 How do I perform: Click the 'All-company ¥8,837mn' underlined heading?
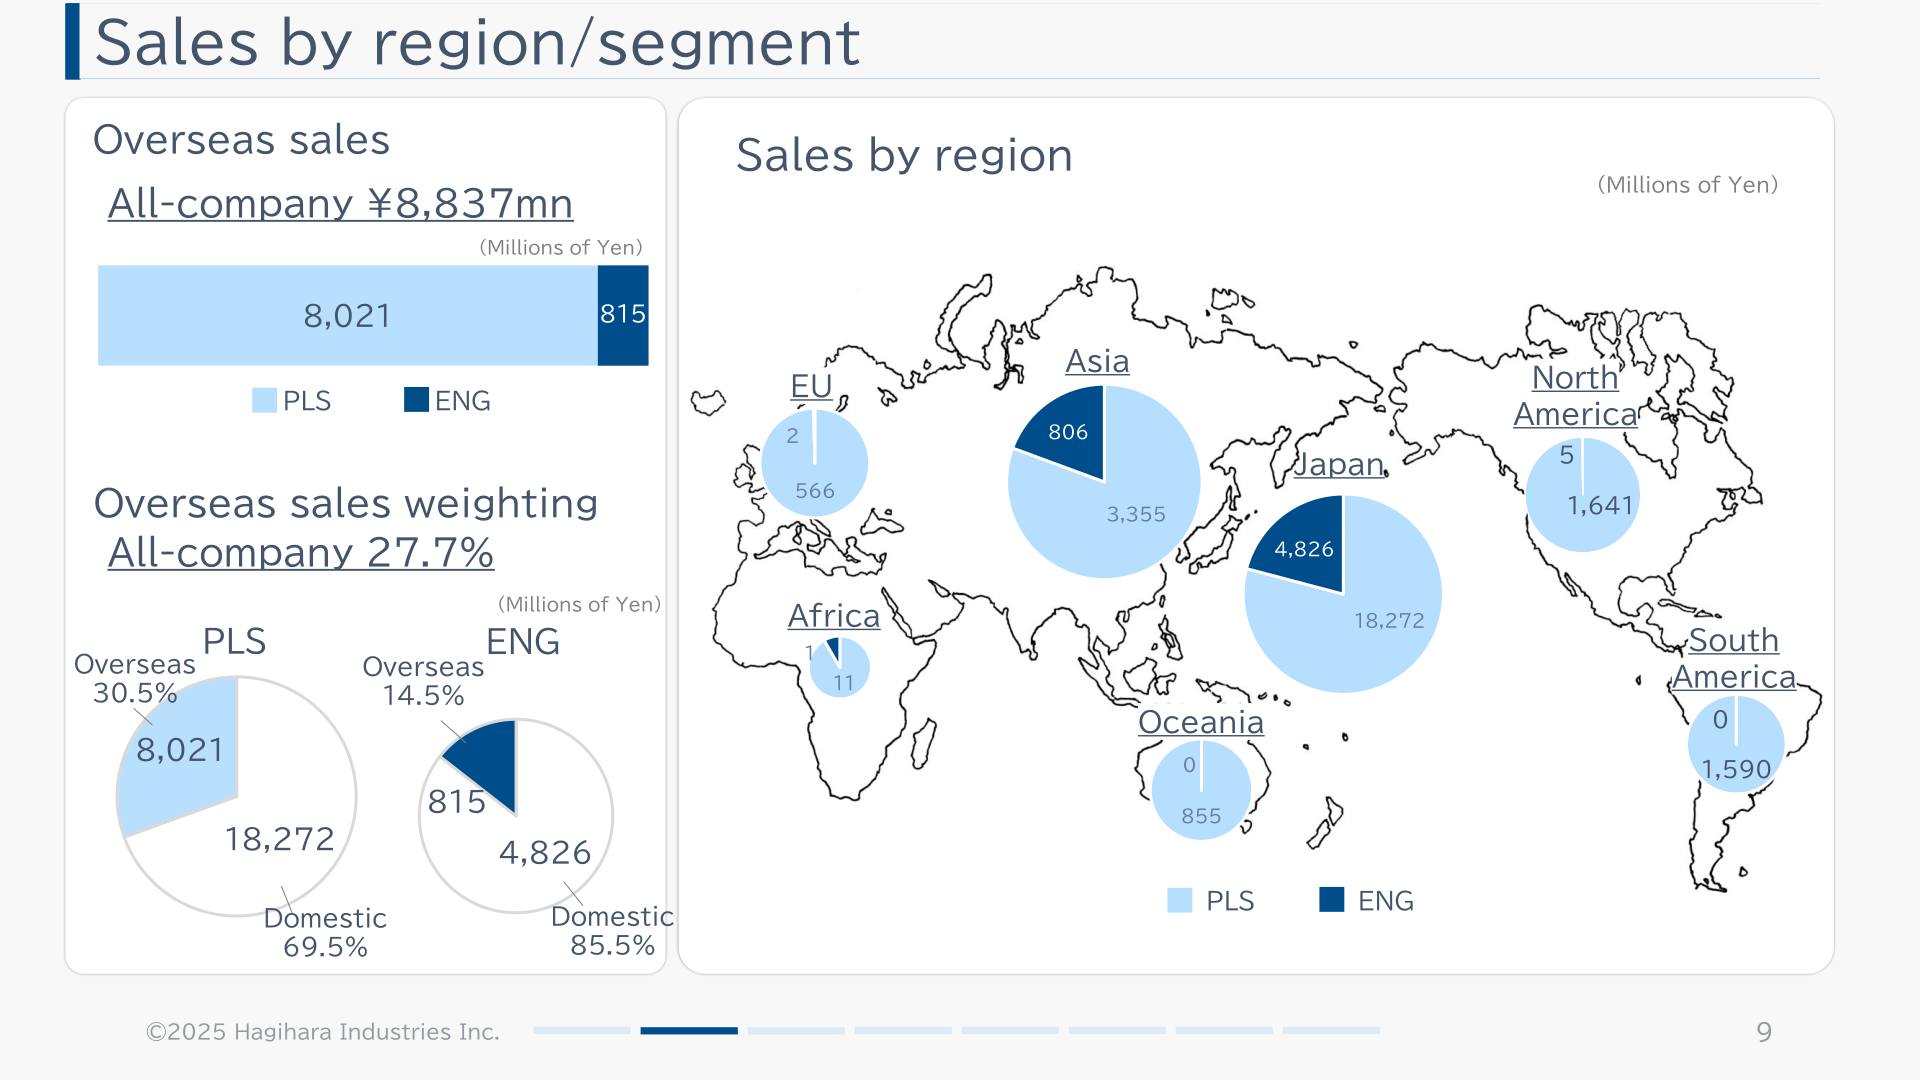(340, 204)
